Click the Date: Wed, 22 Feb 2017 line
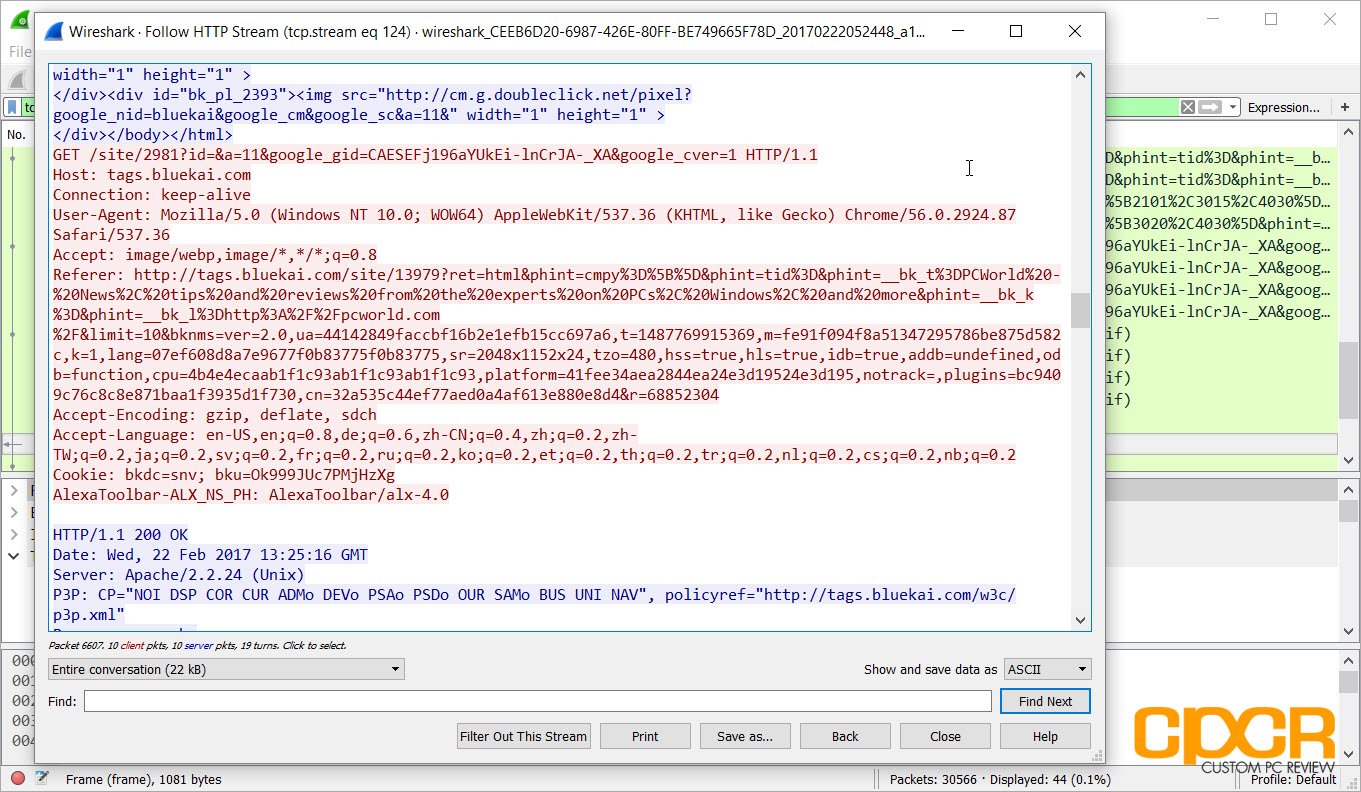Screen dimensions: 1361x792 210,554
